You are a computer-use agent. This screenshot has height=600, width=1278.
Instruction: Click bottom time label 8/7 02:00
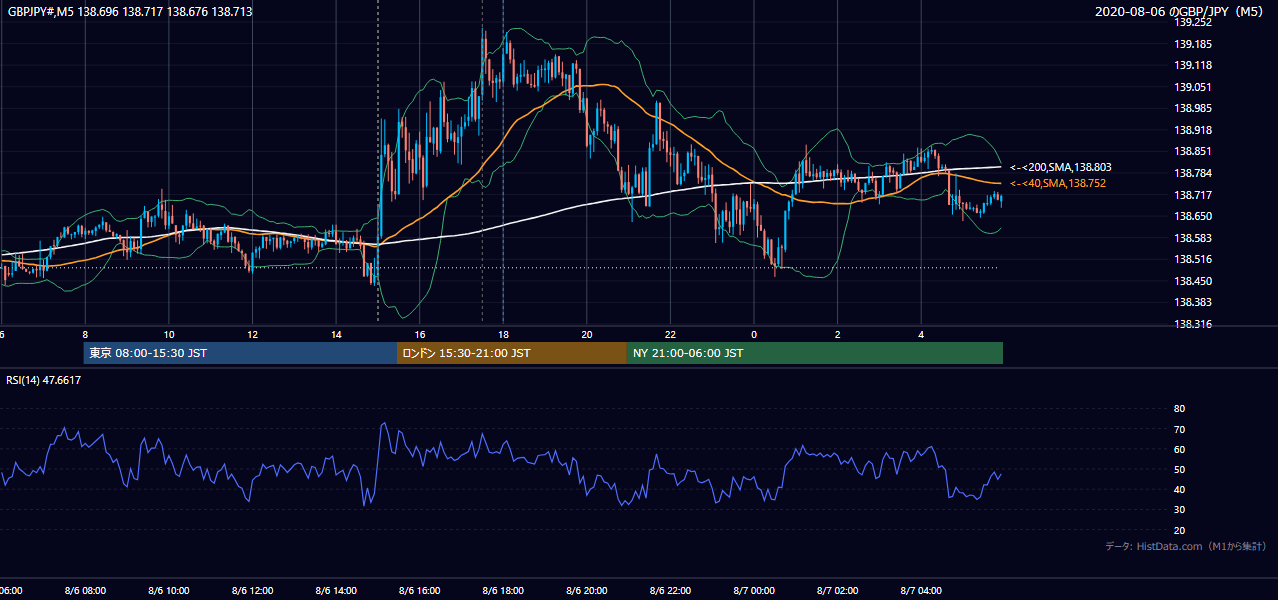pyautogui.click(x=838, y=591)
